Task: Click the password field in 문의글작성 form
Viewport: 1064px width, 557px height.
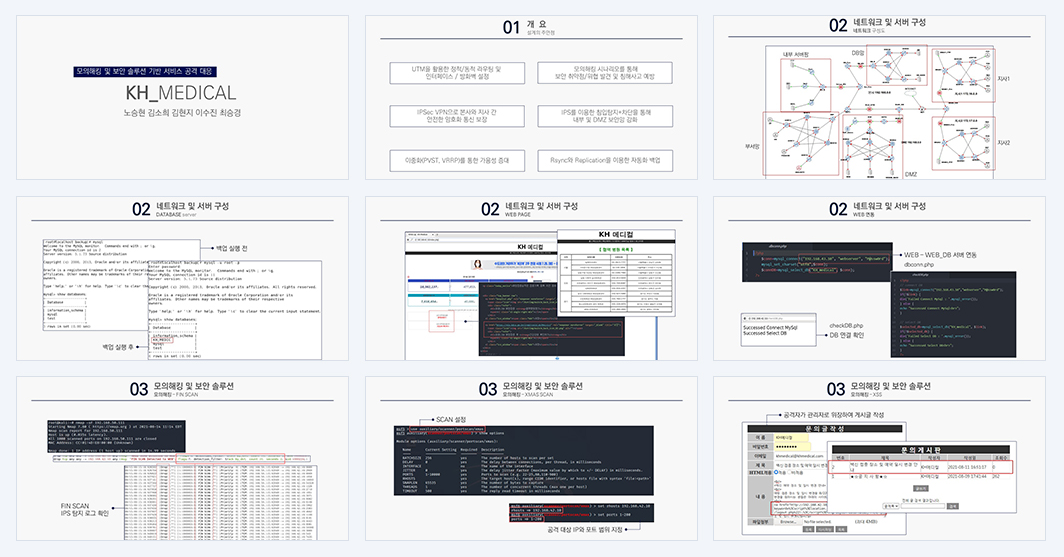Action: (x=792, y=447)
